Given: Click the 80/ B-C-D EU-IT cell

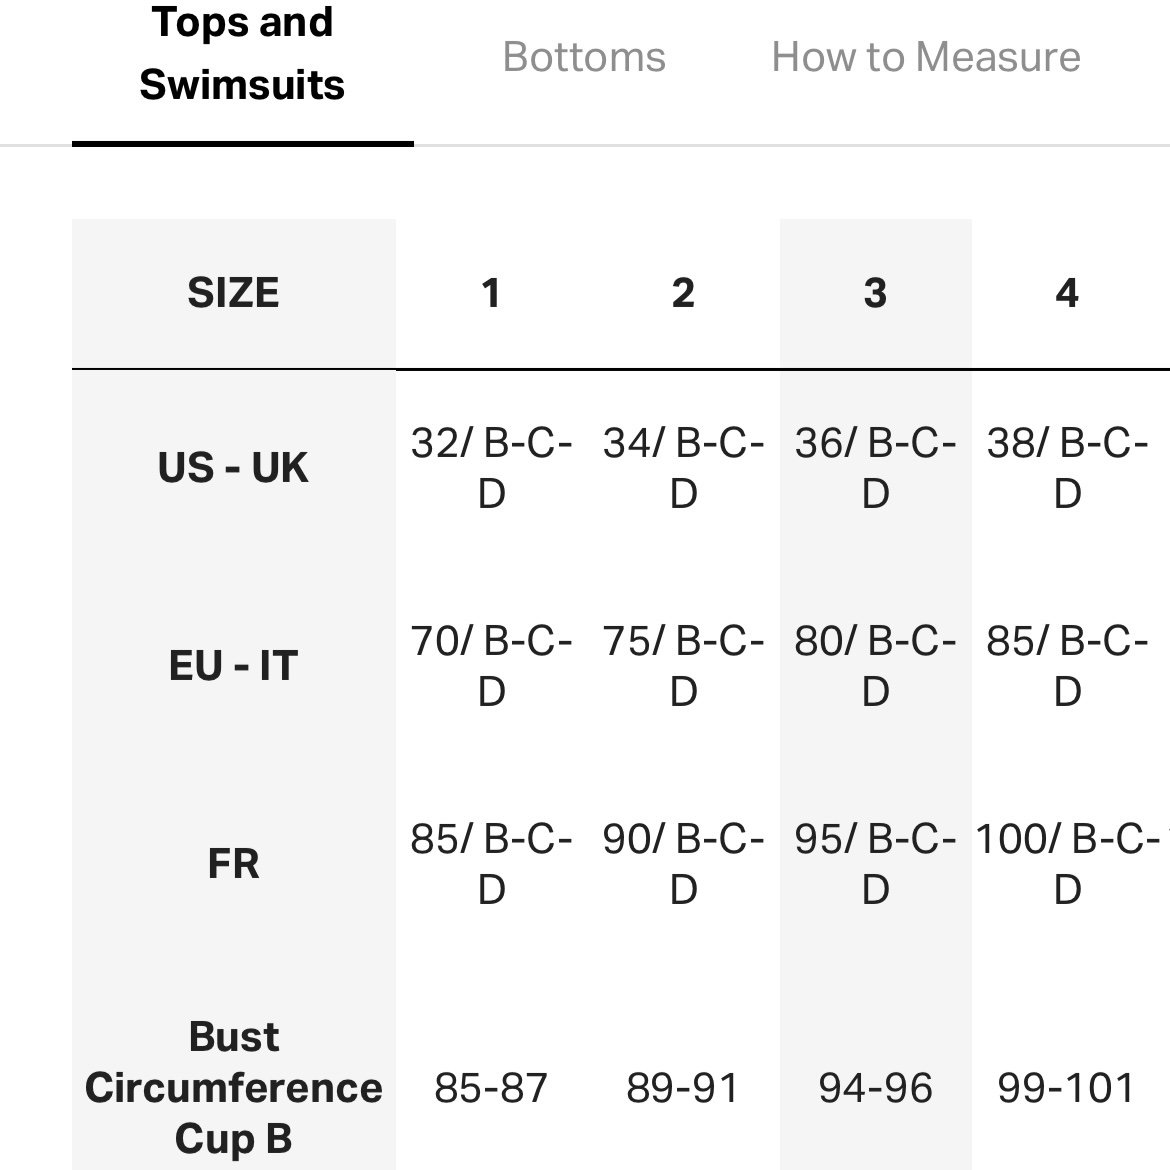Looking at the screenshot, I should [875, 666].
